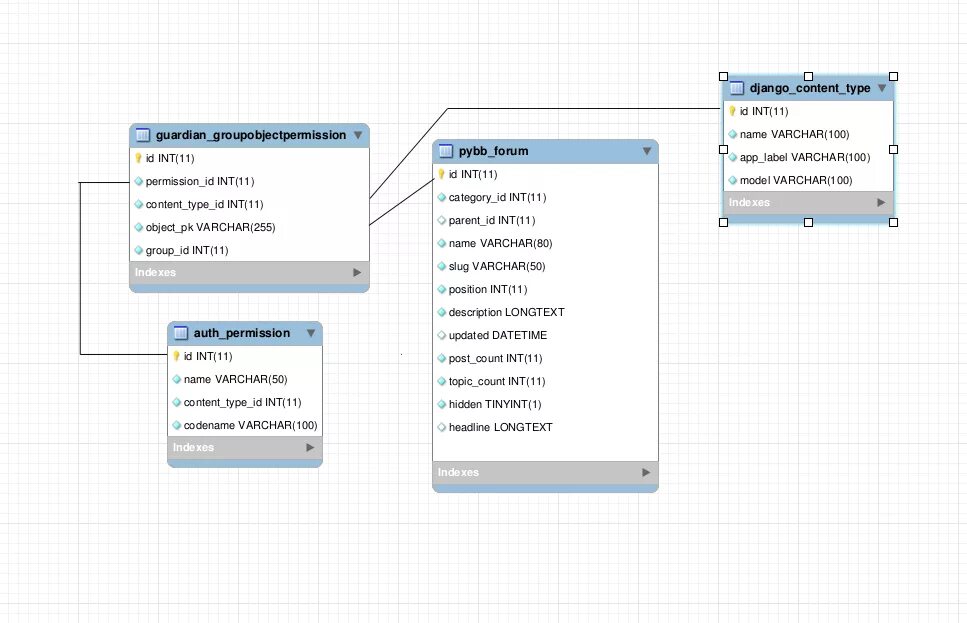Click the auth_permission table icon
The image size is (967, 623).
pos(181,333)
